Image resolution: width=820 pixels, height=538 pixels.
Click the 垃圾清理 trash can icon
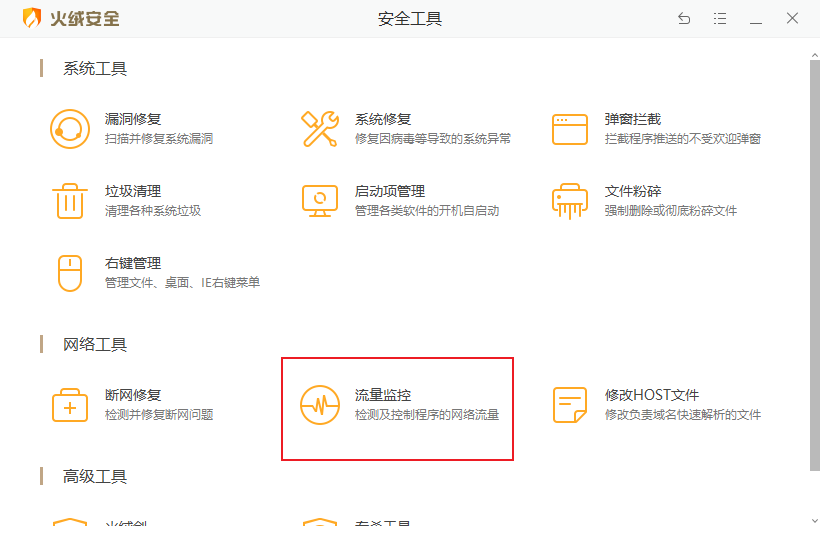70,201
